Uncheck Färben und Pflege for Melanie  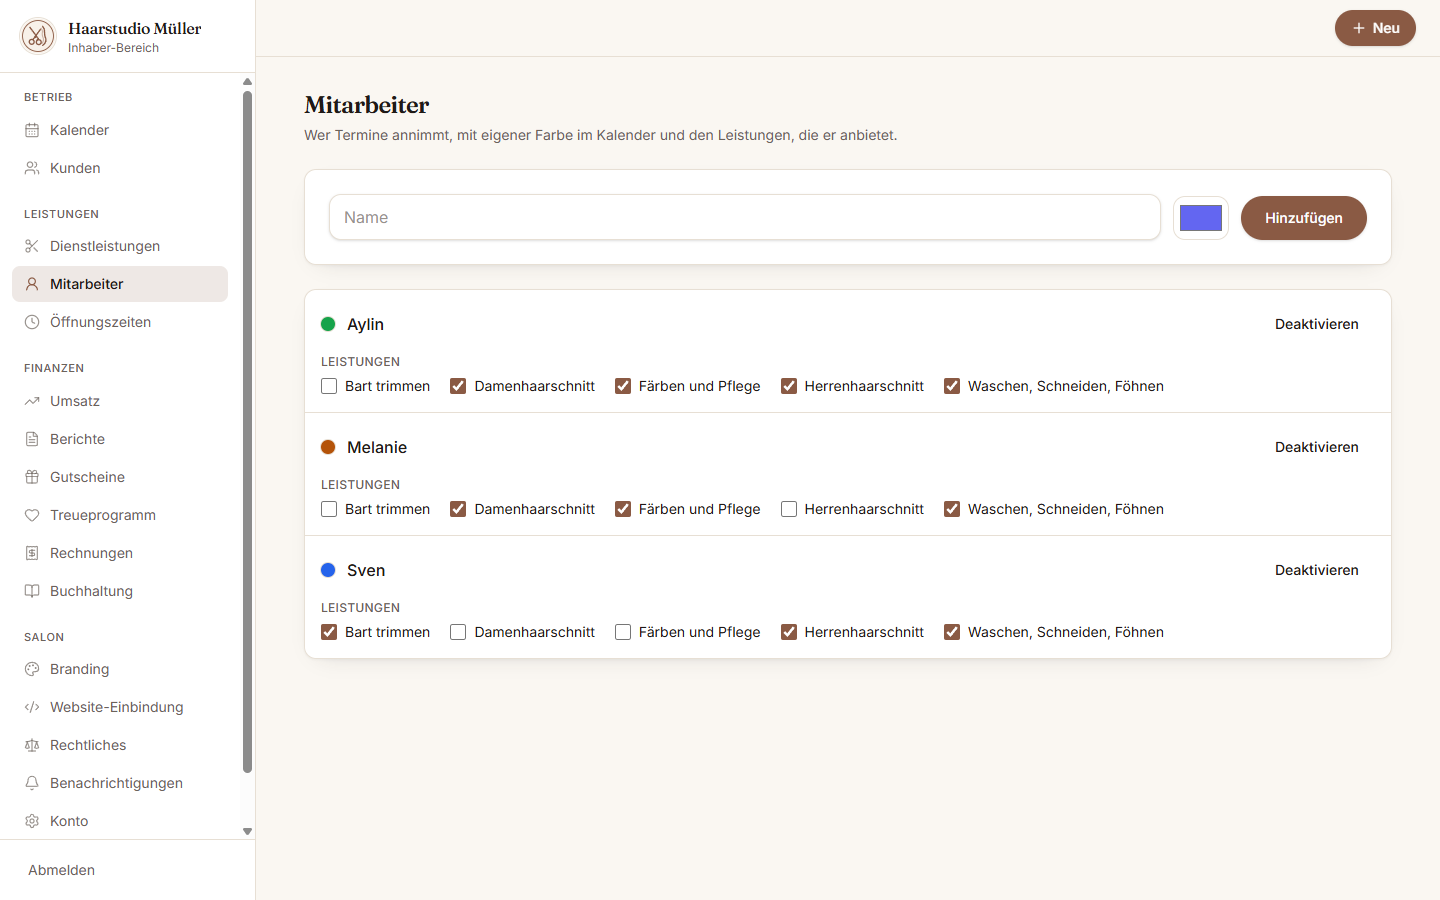623,509
